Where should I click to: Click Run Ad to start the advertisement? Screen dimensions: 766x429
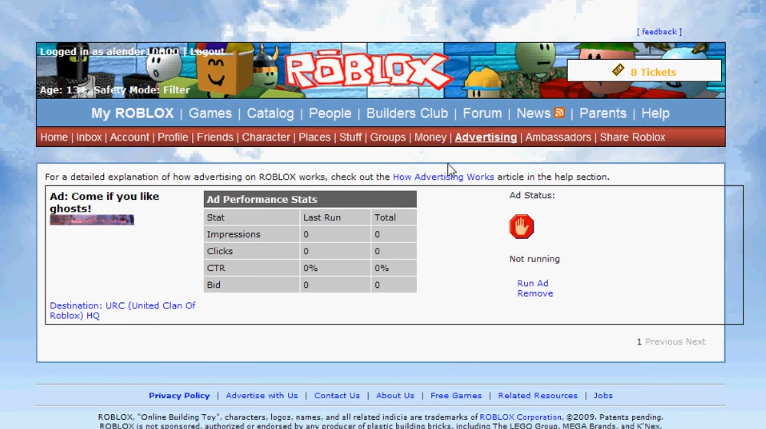tap(533, 283)
